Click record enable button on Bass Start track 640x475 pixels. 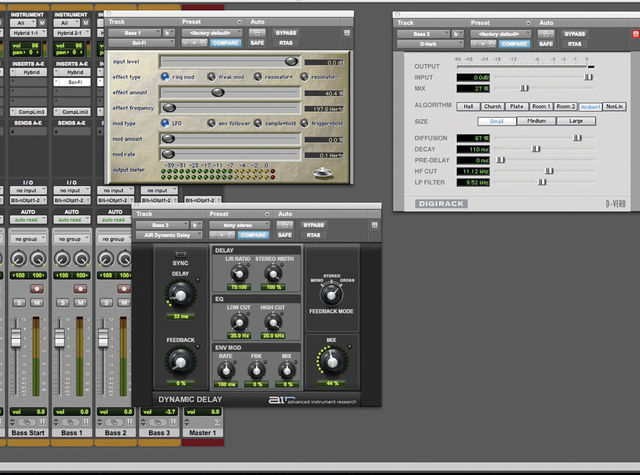[37, 289]
